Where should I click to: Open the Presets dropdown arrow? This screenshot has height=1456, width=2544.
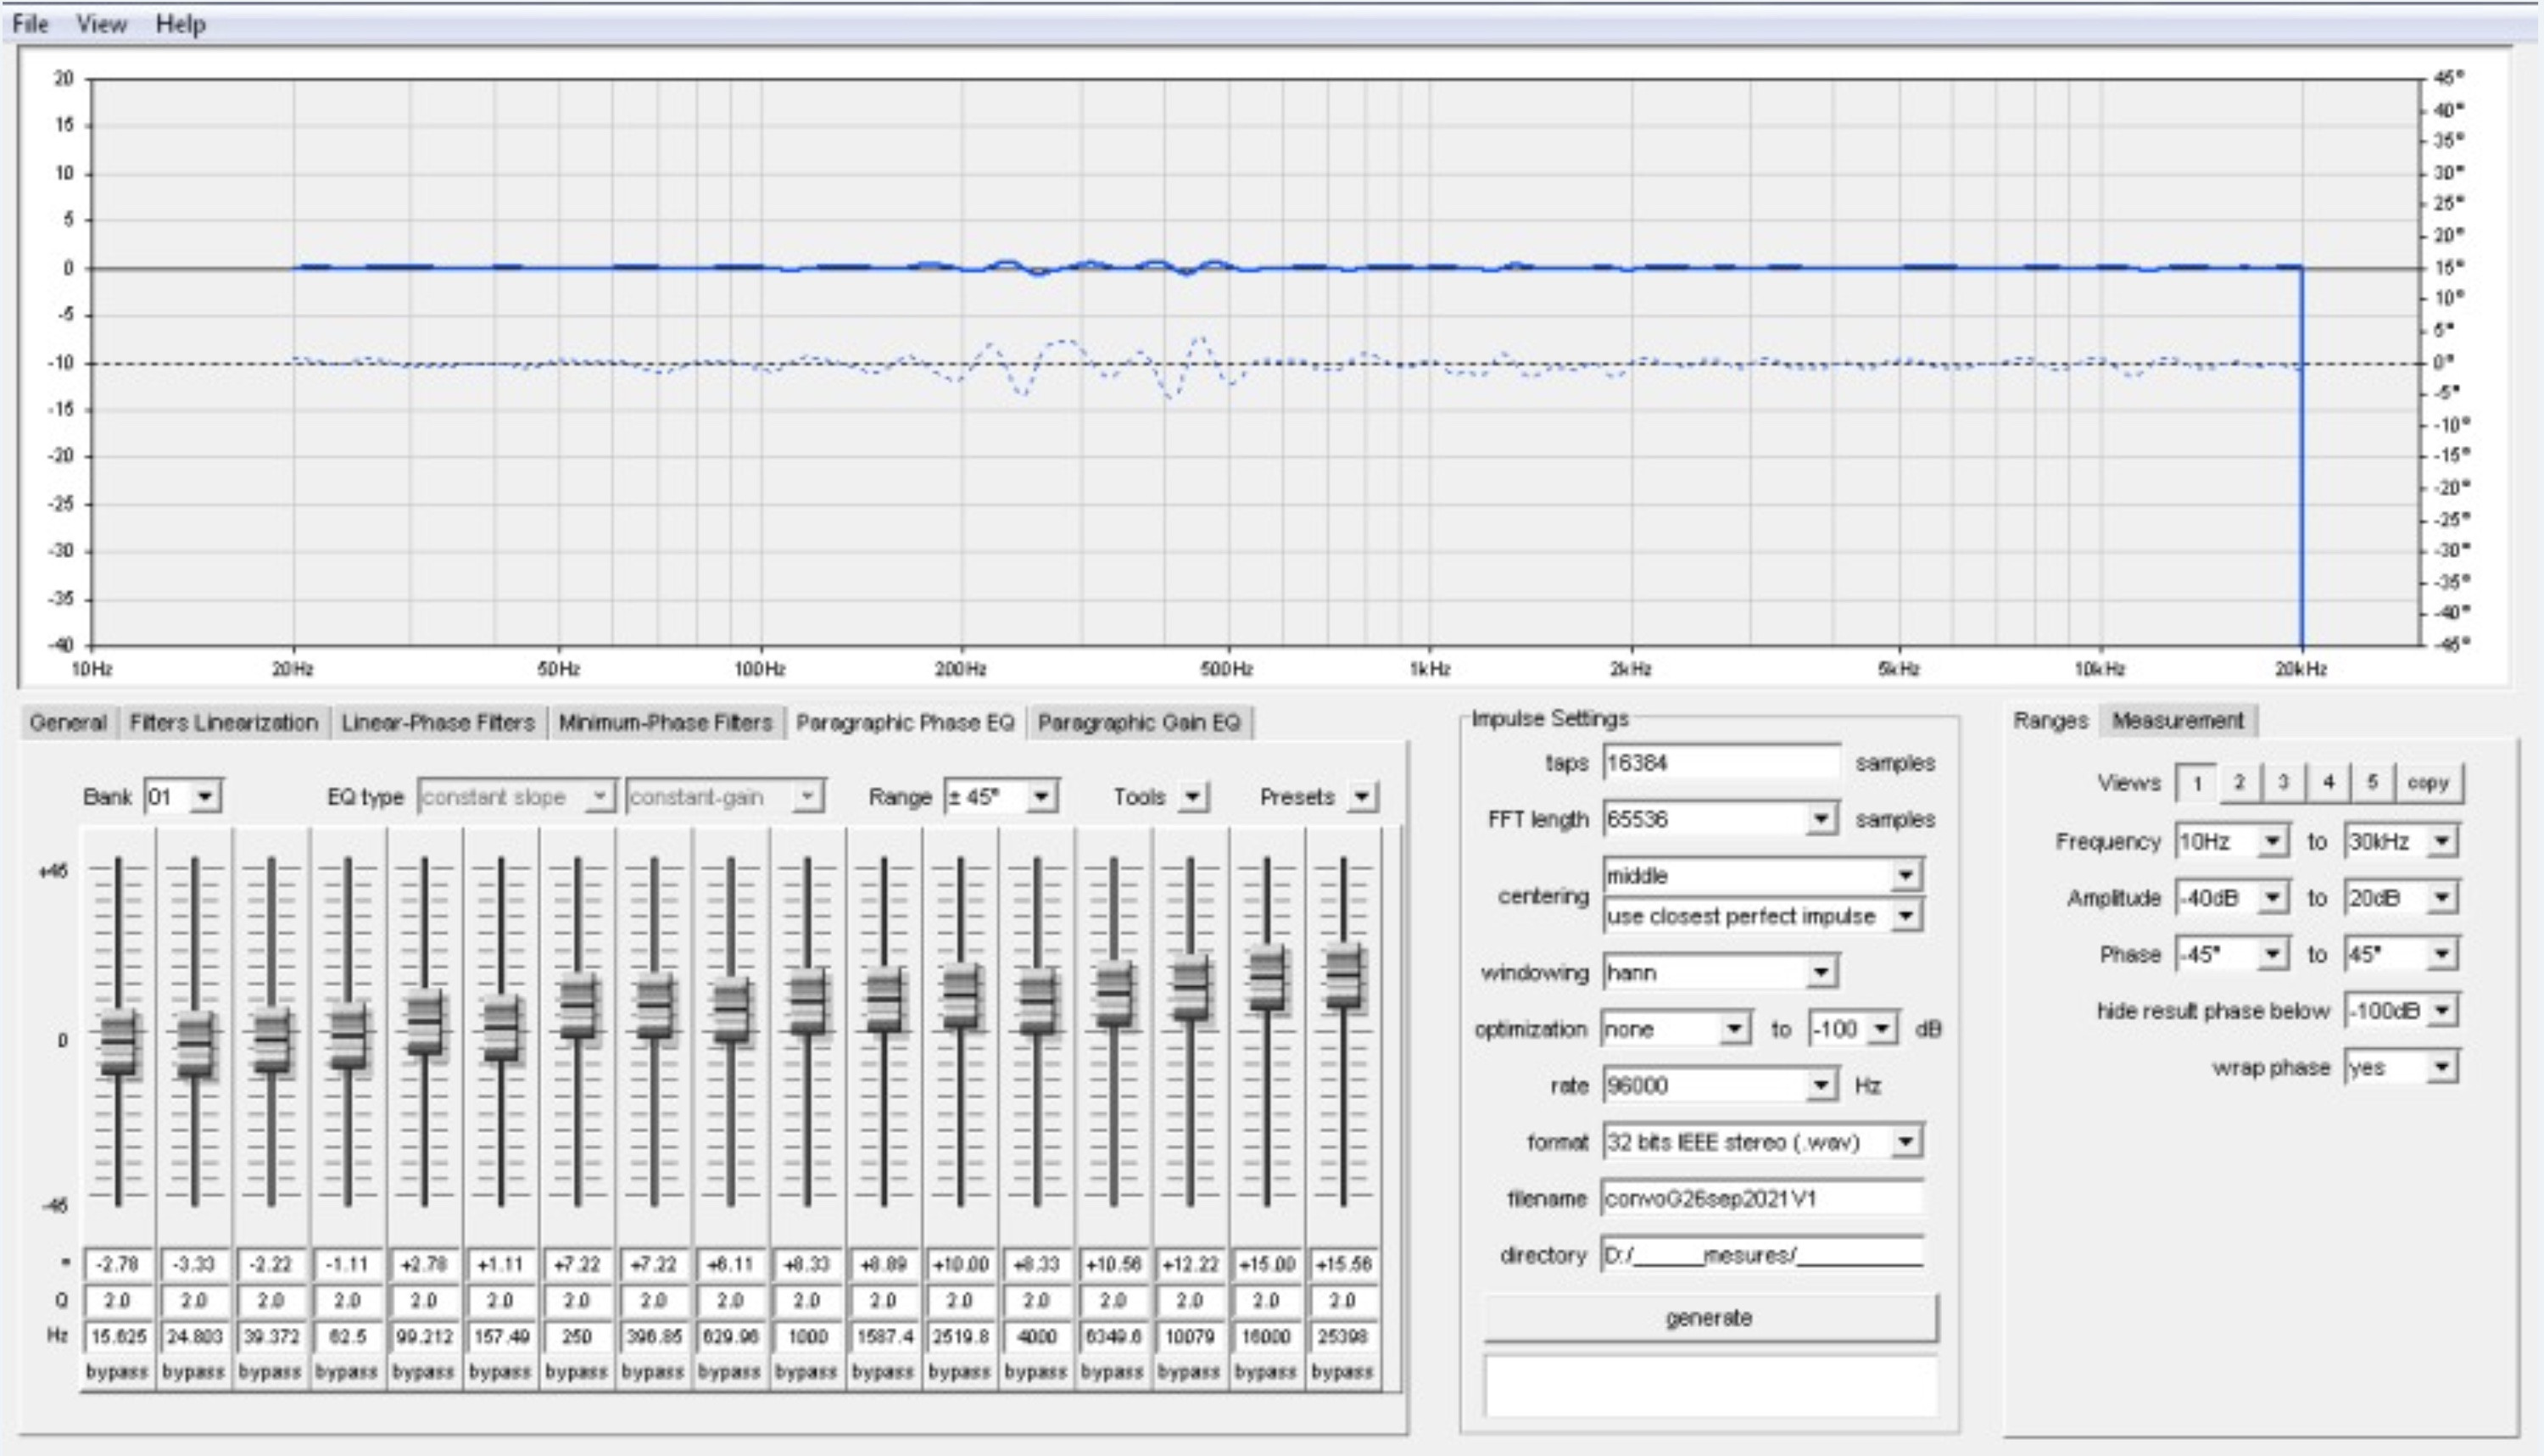coord(1361,797)
